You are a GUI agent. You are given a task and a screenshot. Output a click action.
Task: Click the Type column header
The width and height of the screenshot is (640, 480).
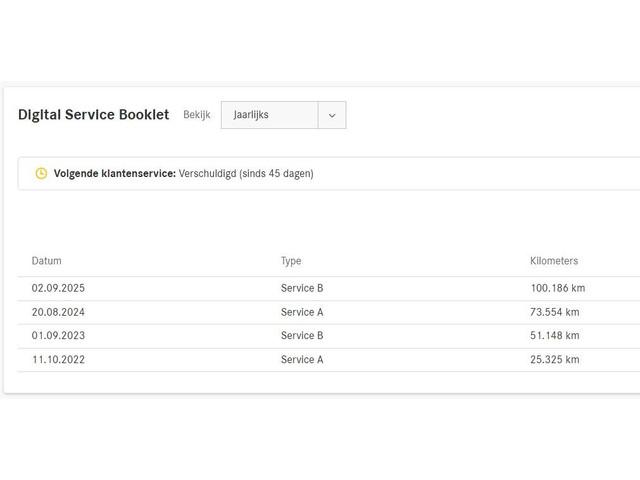pyautogui.click(x=291, y=261)
